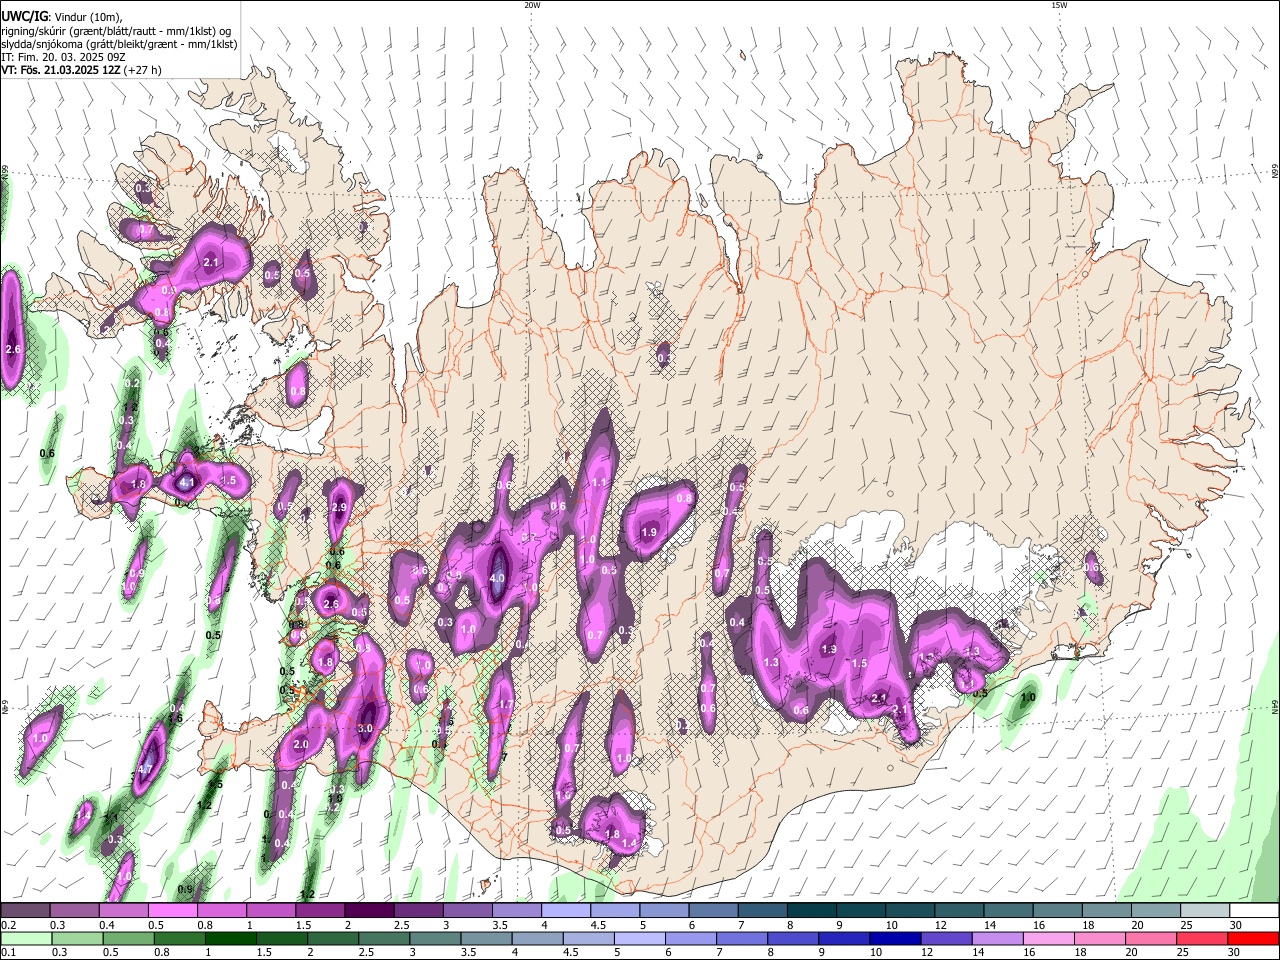Image resolution: width=1280 pixels, height=960 pixels.
Task: Click the 'slydda/snjókoma (grátt/bleikt/grænt' description line
Action: (x=119, y=44)
